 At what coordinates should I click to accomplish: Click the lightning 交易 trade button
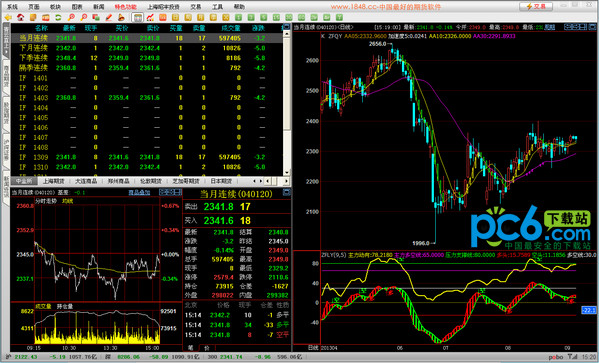(536, 6)
